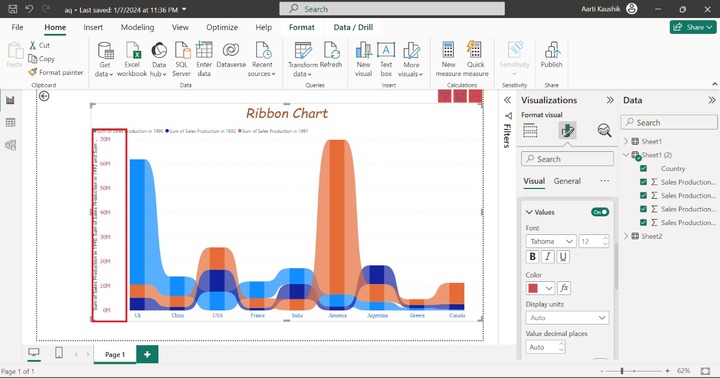Switch to desktop layout icon
Viewport: 720px width, 378px height.
(34, 353)
